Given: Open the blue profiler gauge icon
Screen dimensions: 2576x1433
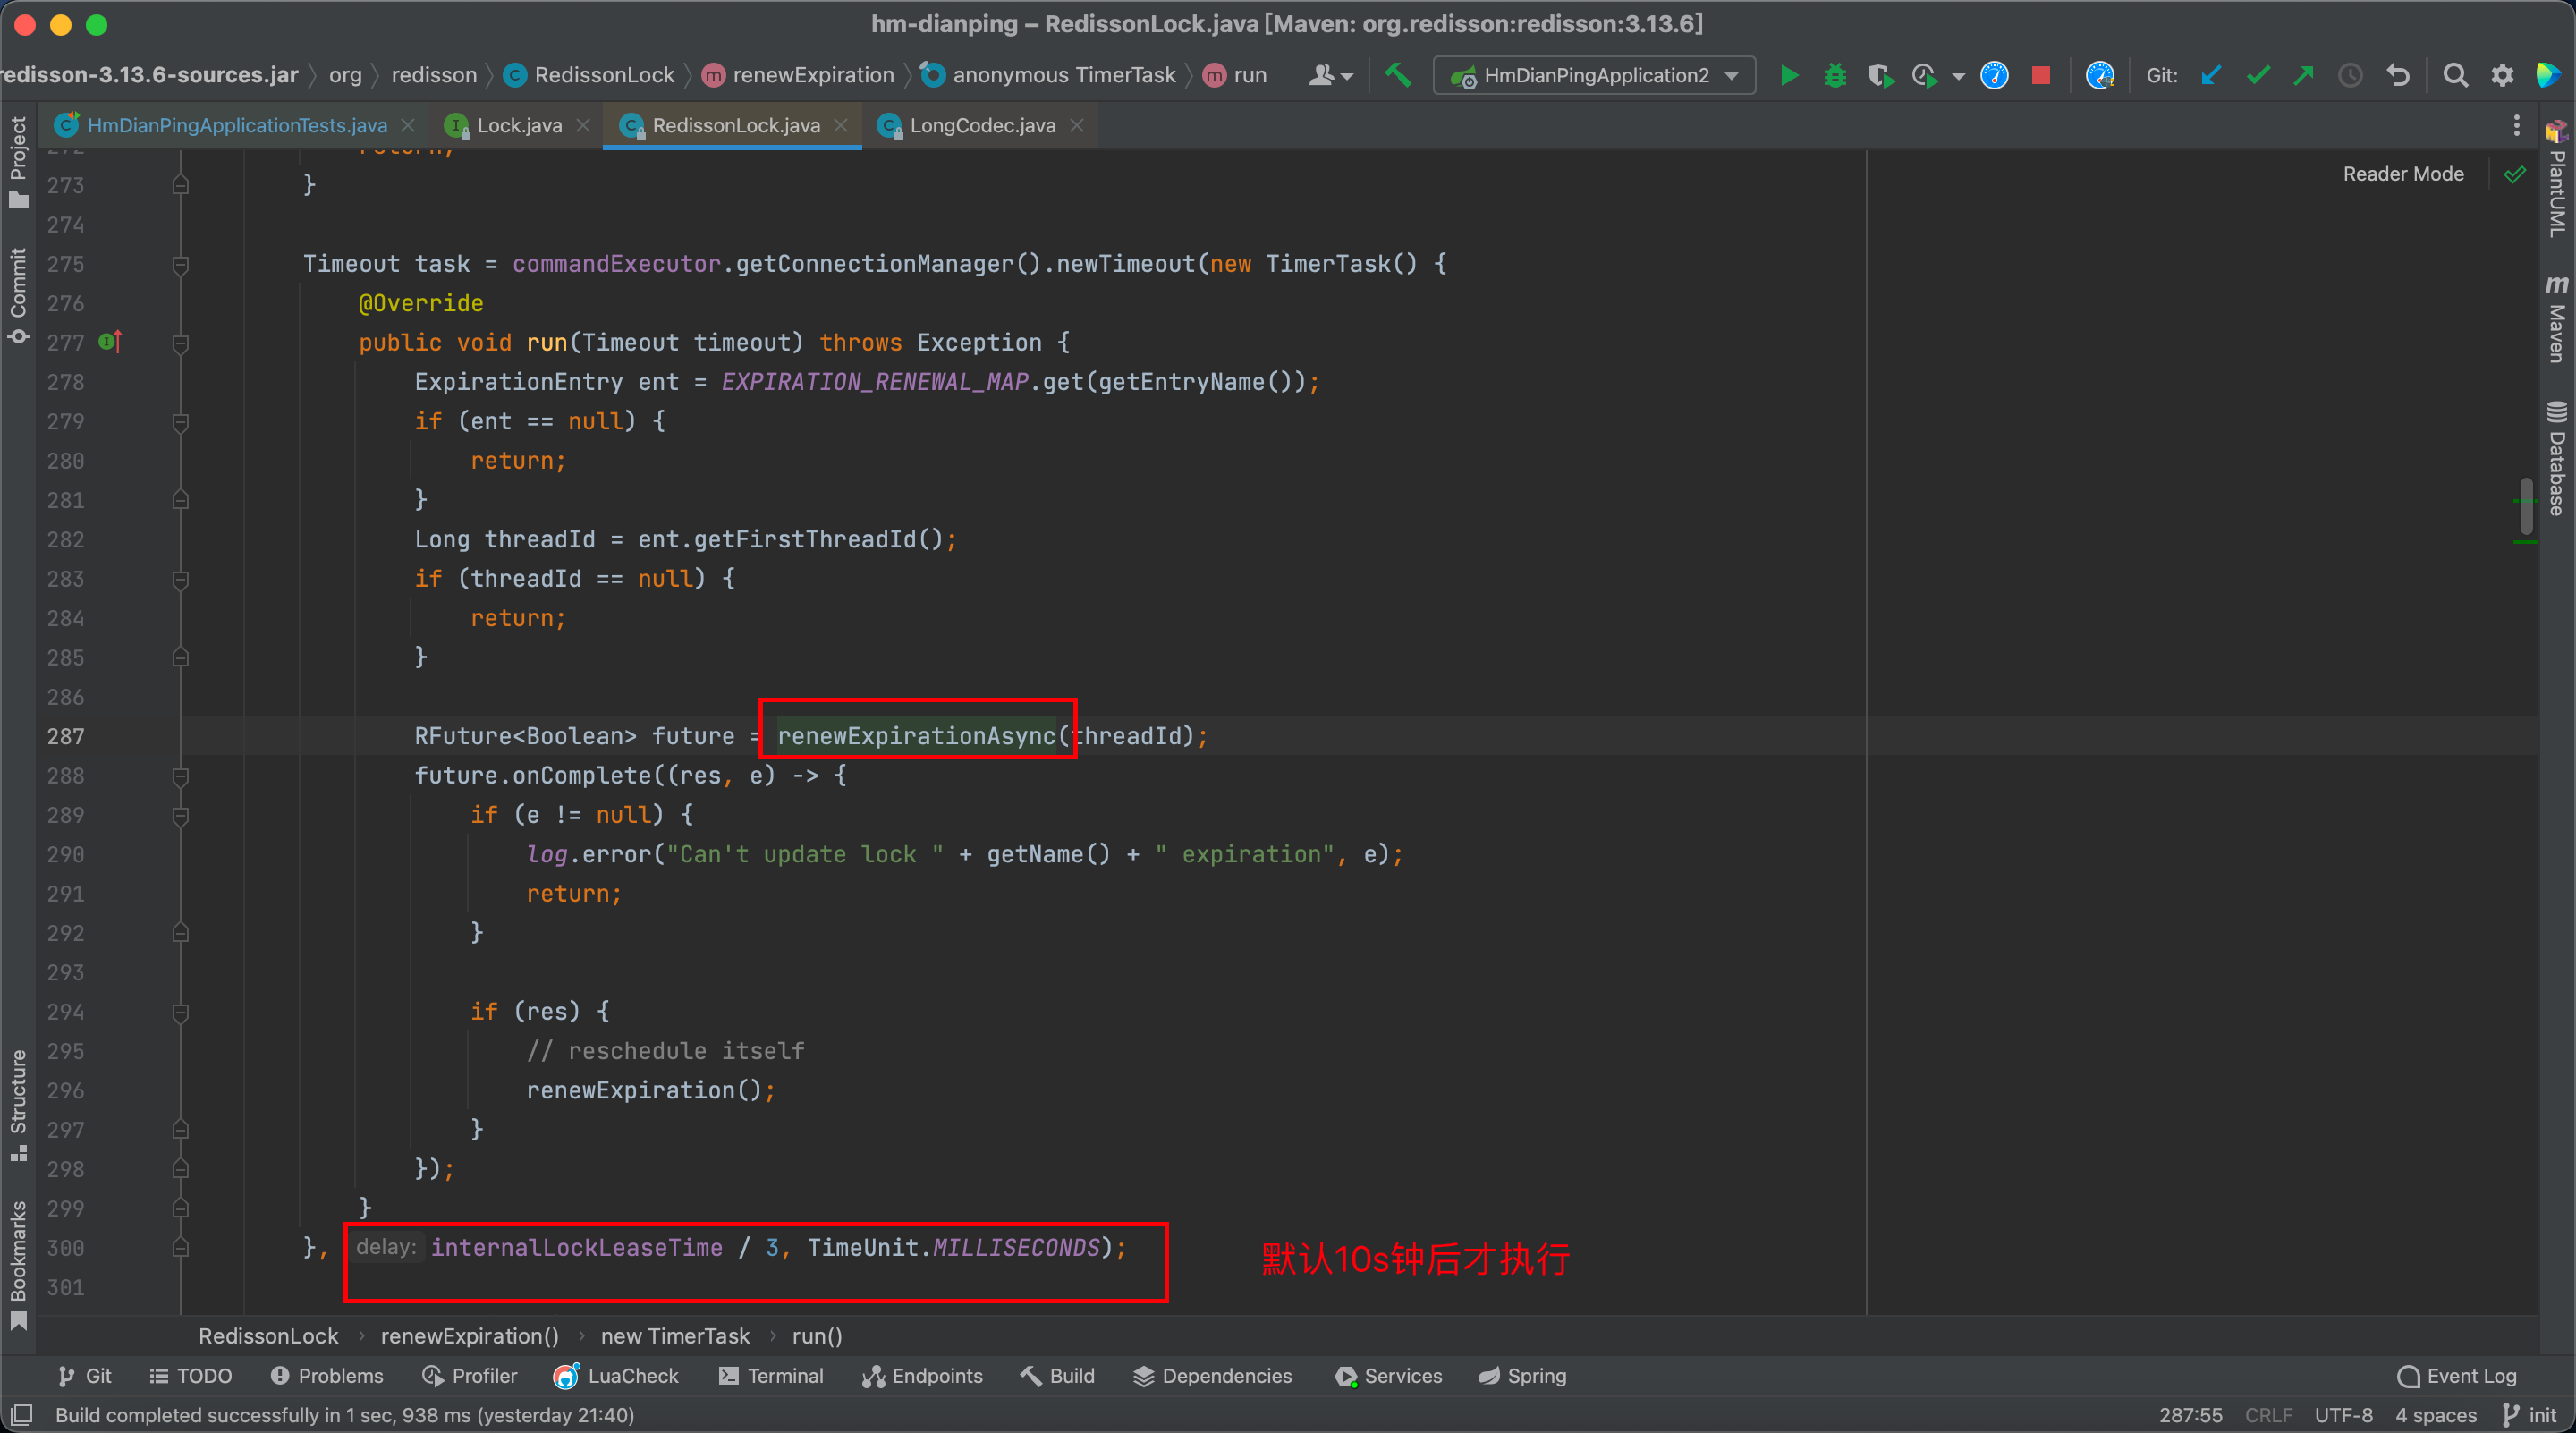Looking at the screenshot, I should (x=1995, y=75).
